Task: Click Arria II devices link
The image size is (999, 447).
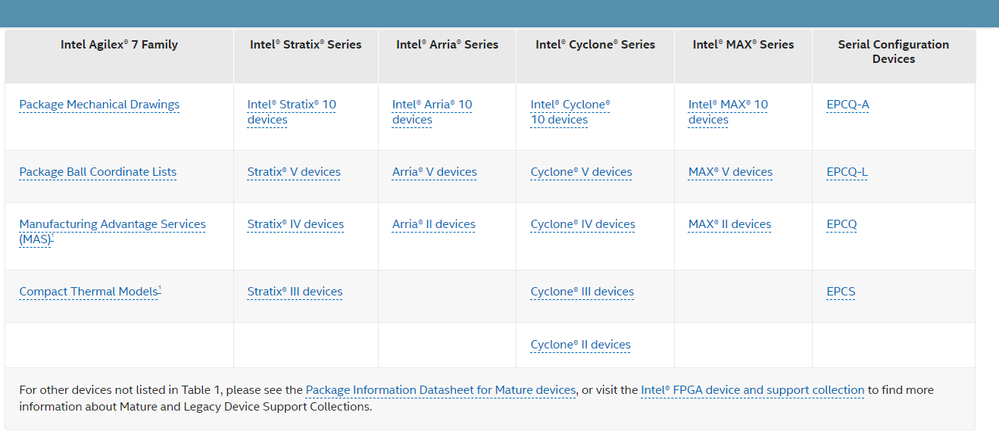Action: click(x=433, y=225)
